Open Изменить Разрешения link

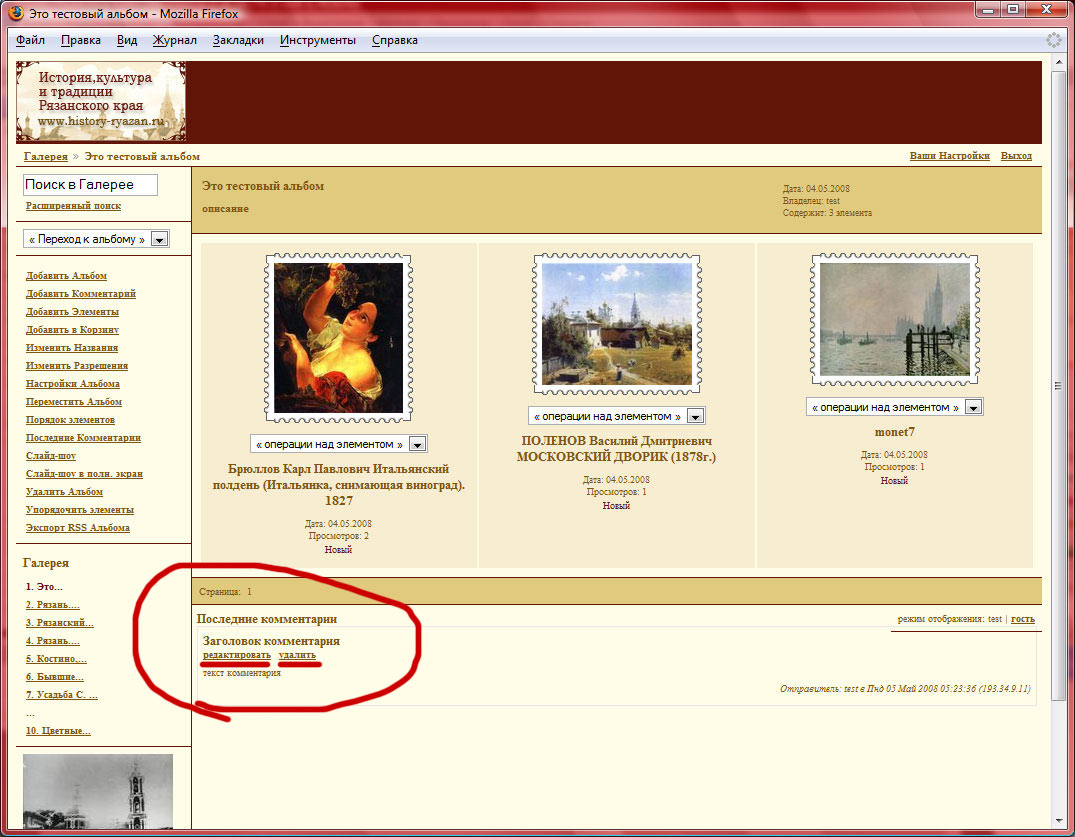coord(77,365)
